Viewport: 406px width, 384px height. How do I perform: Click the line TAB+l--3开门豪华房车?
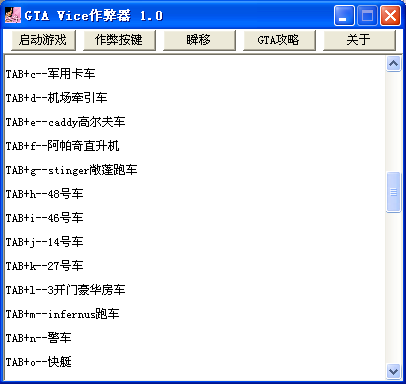pyautogui.click(x=65, y=290)
